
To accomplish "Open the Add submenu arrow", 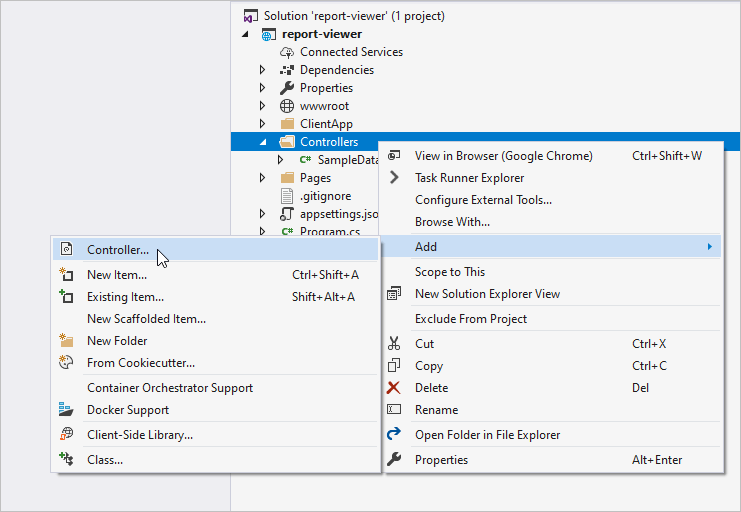I will [x=709, y=247].
